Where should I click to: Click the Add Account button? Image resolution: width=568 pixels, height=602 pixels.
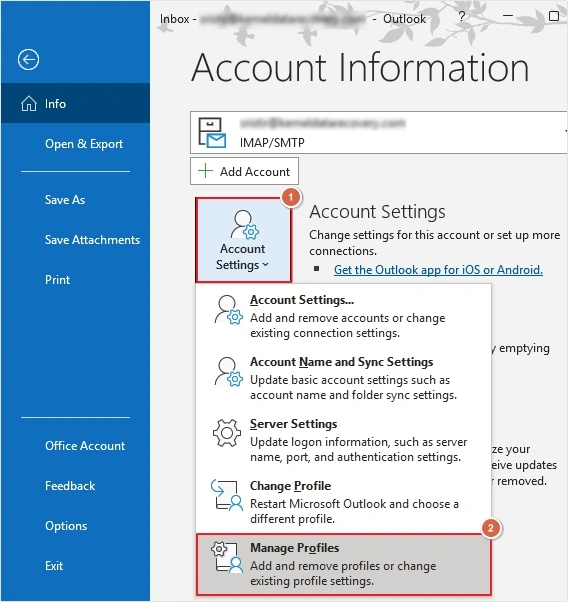click(x=244, y=171)
